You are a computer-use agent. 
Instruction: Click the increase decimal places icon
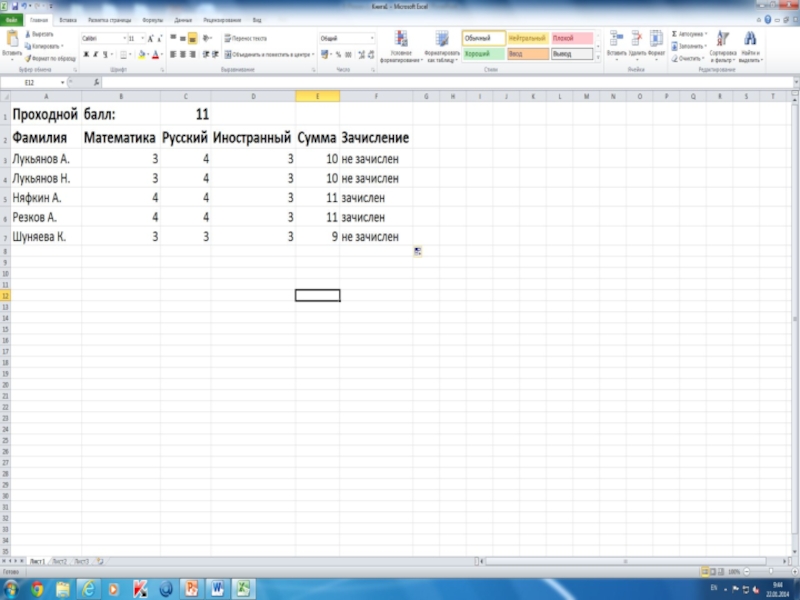pos(362,55)
